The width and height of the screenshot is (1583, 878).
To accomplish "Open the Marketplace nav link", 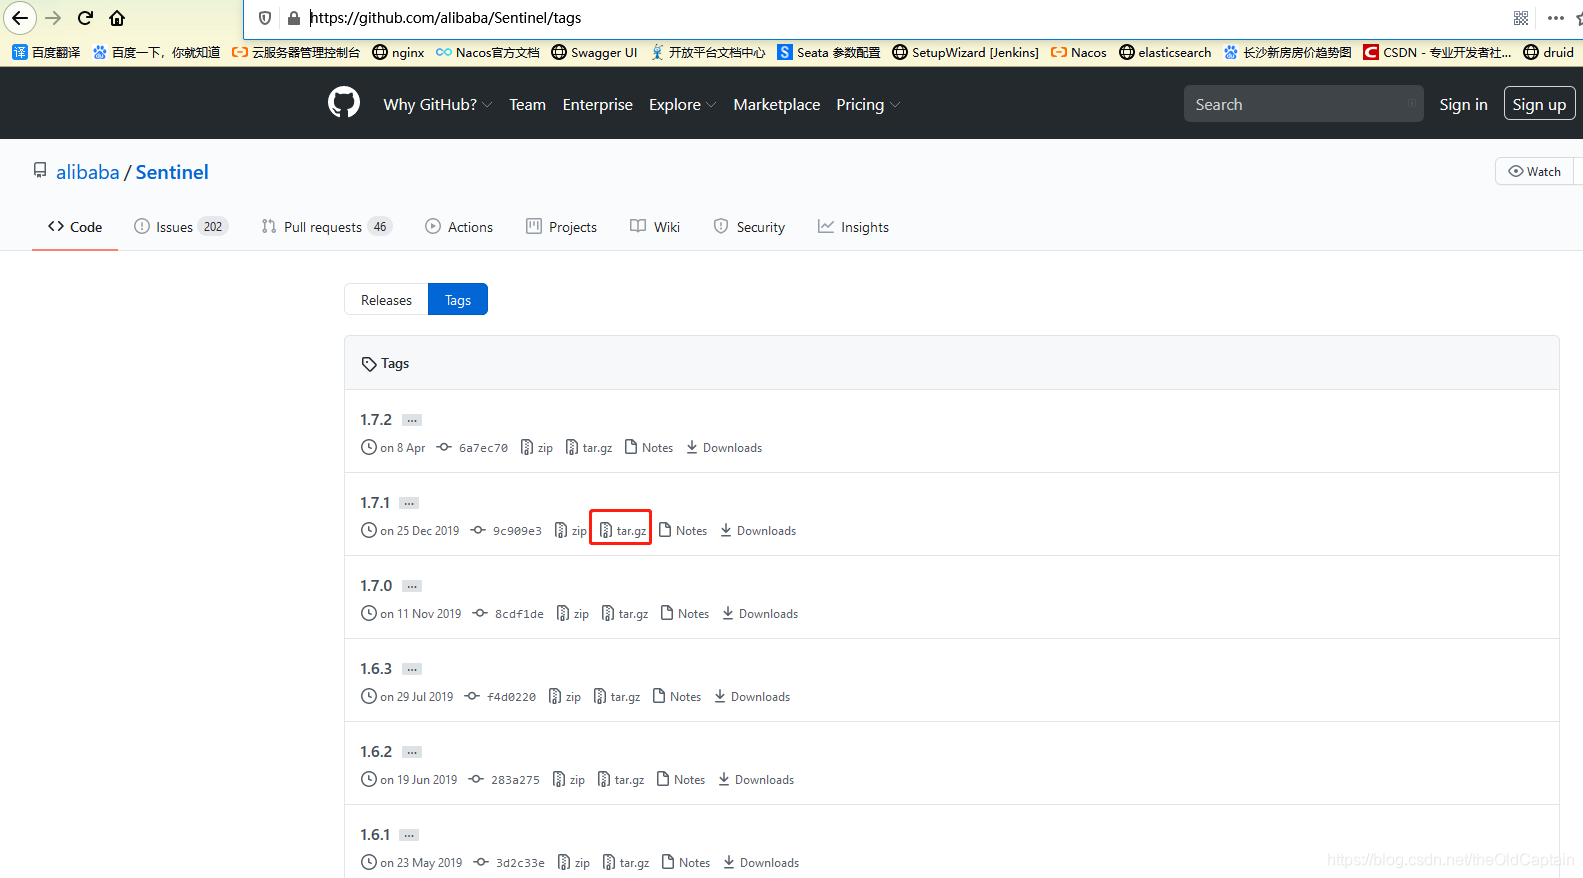I will click(776, 104).
